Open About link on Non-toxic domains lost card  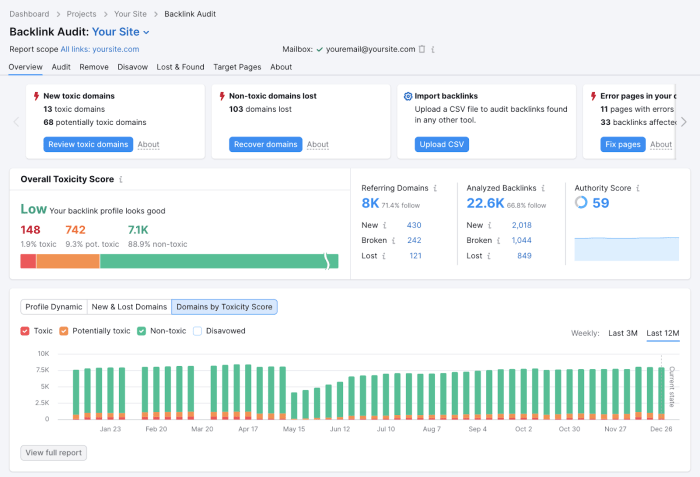click(317, 144)
